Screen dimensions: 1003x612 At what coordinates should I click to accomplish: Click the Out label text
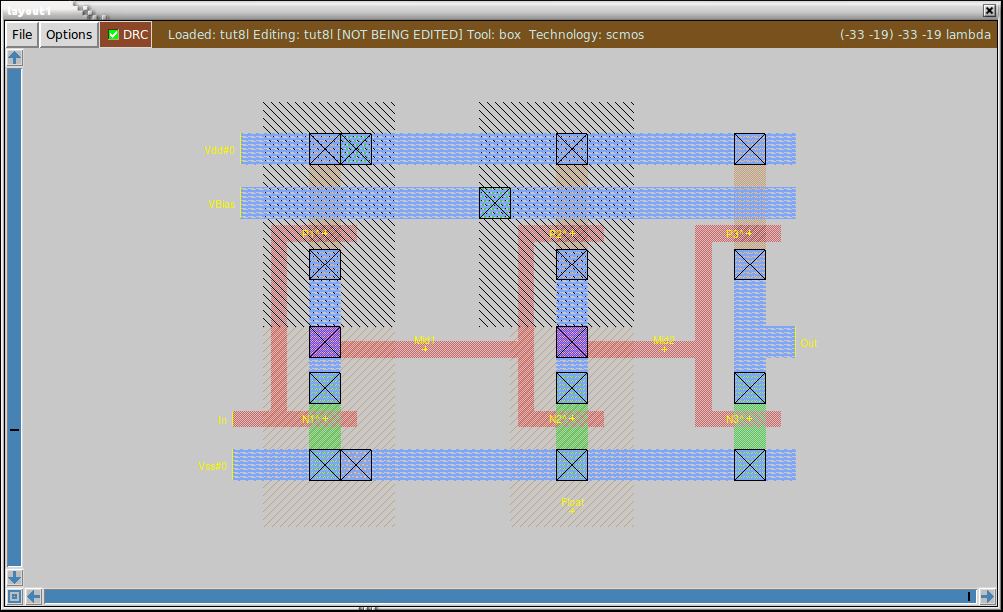pos(807,343)
